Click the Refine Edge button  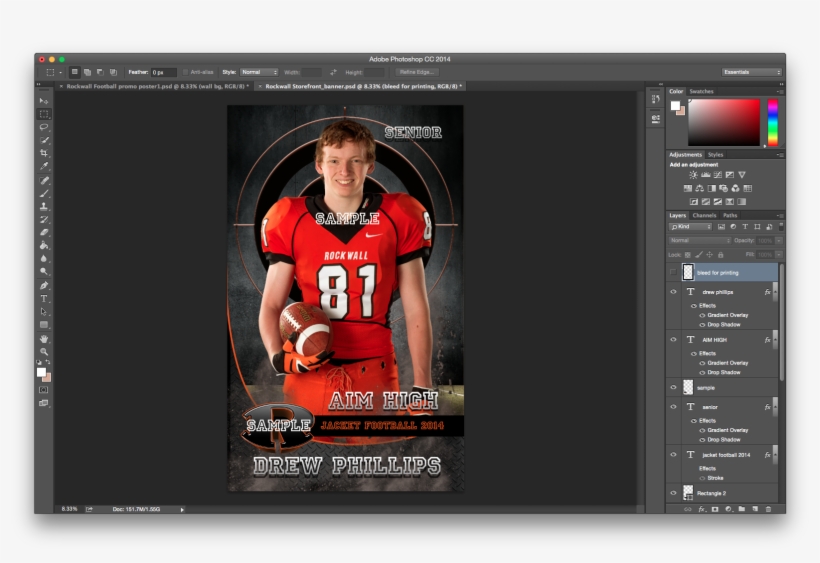pos(417,72)
